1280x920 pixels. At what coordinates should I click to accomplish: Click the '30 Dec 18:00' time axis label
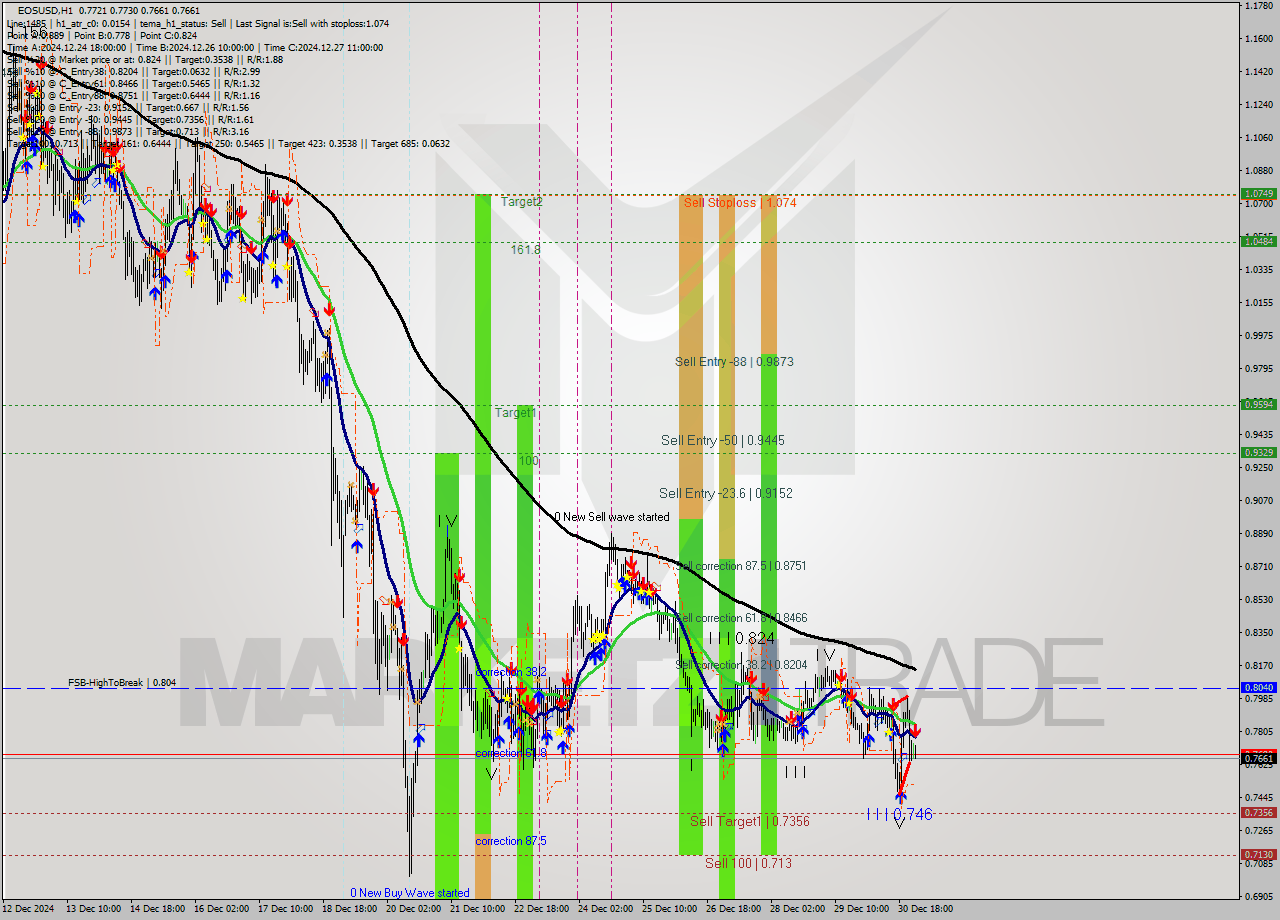pyautogui.click(x=925, y=909)
